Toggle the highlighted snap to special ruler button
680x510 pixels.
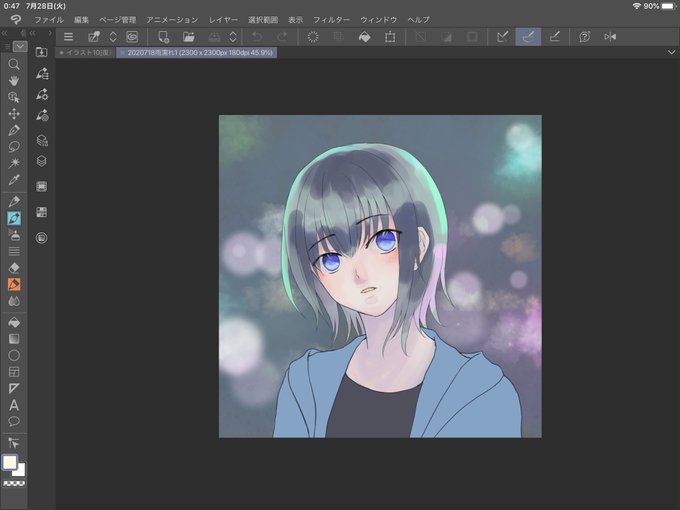pyautogui.click(x=528, y=37)
